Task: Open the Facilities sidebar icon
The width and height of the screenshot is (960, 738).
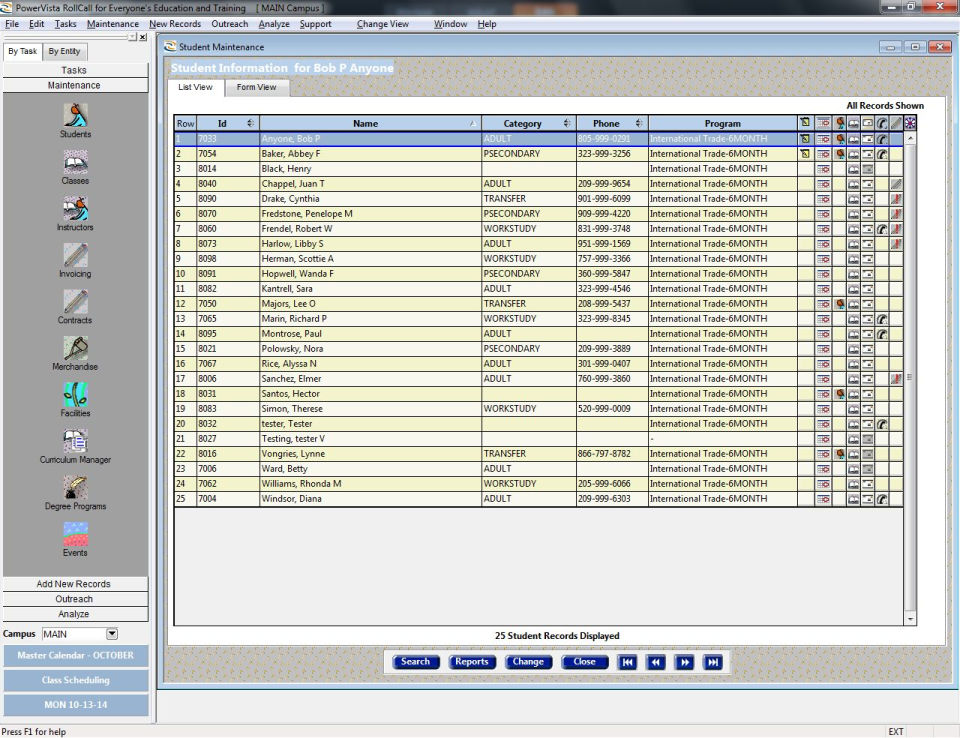Action: click(x=75, y=394)
